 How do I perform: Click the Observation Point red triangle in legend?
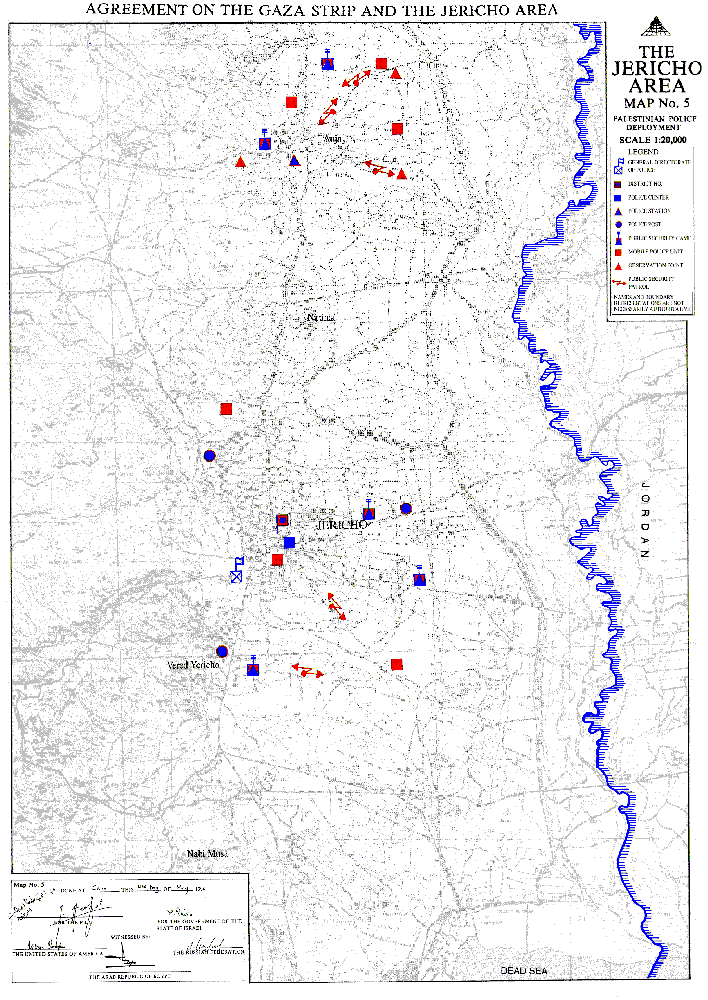(617, 265)
